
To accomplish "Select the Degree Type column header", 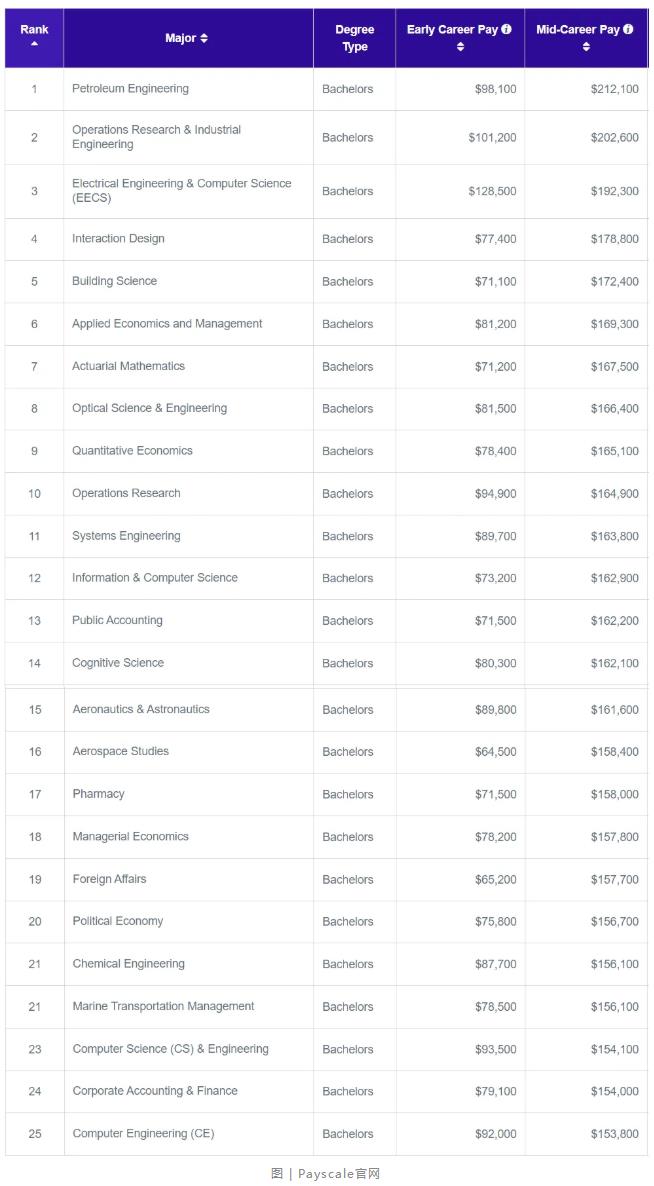I will point(355,38).
